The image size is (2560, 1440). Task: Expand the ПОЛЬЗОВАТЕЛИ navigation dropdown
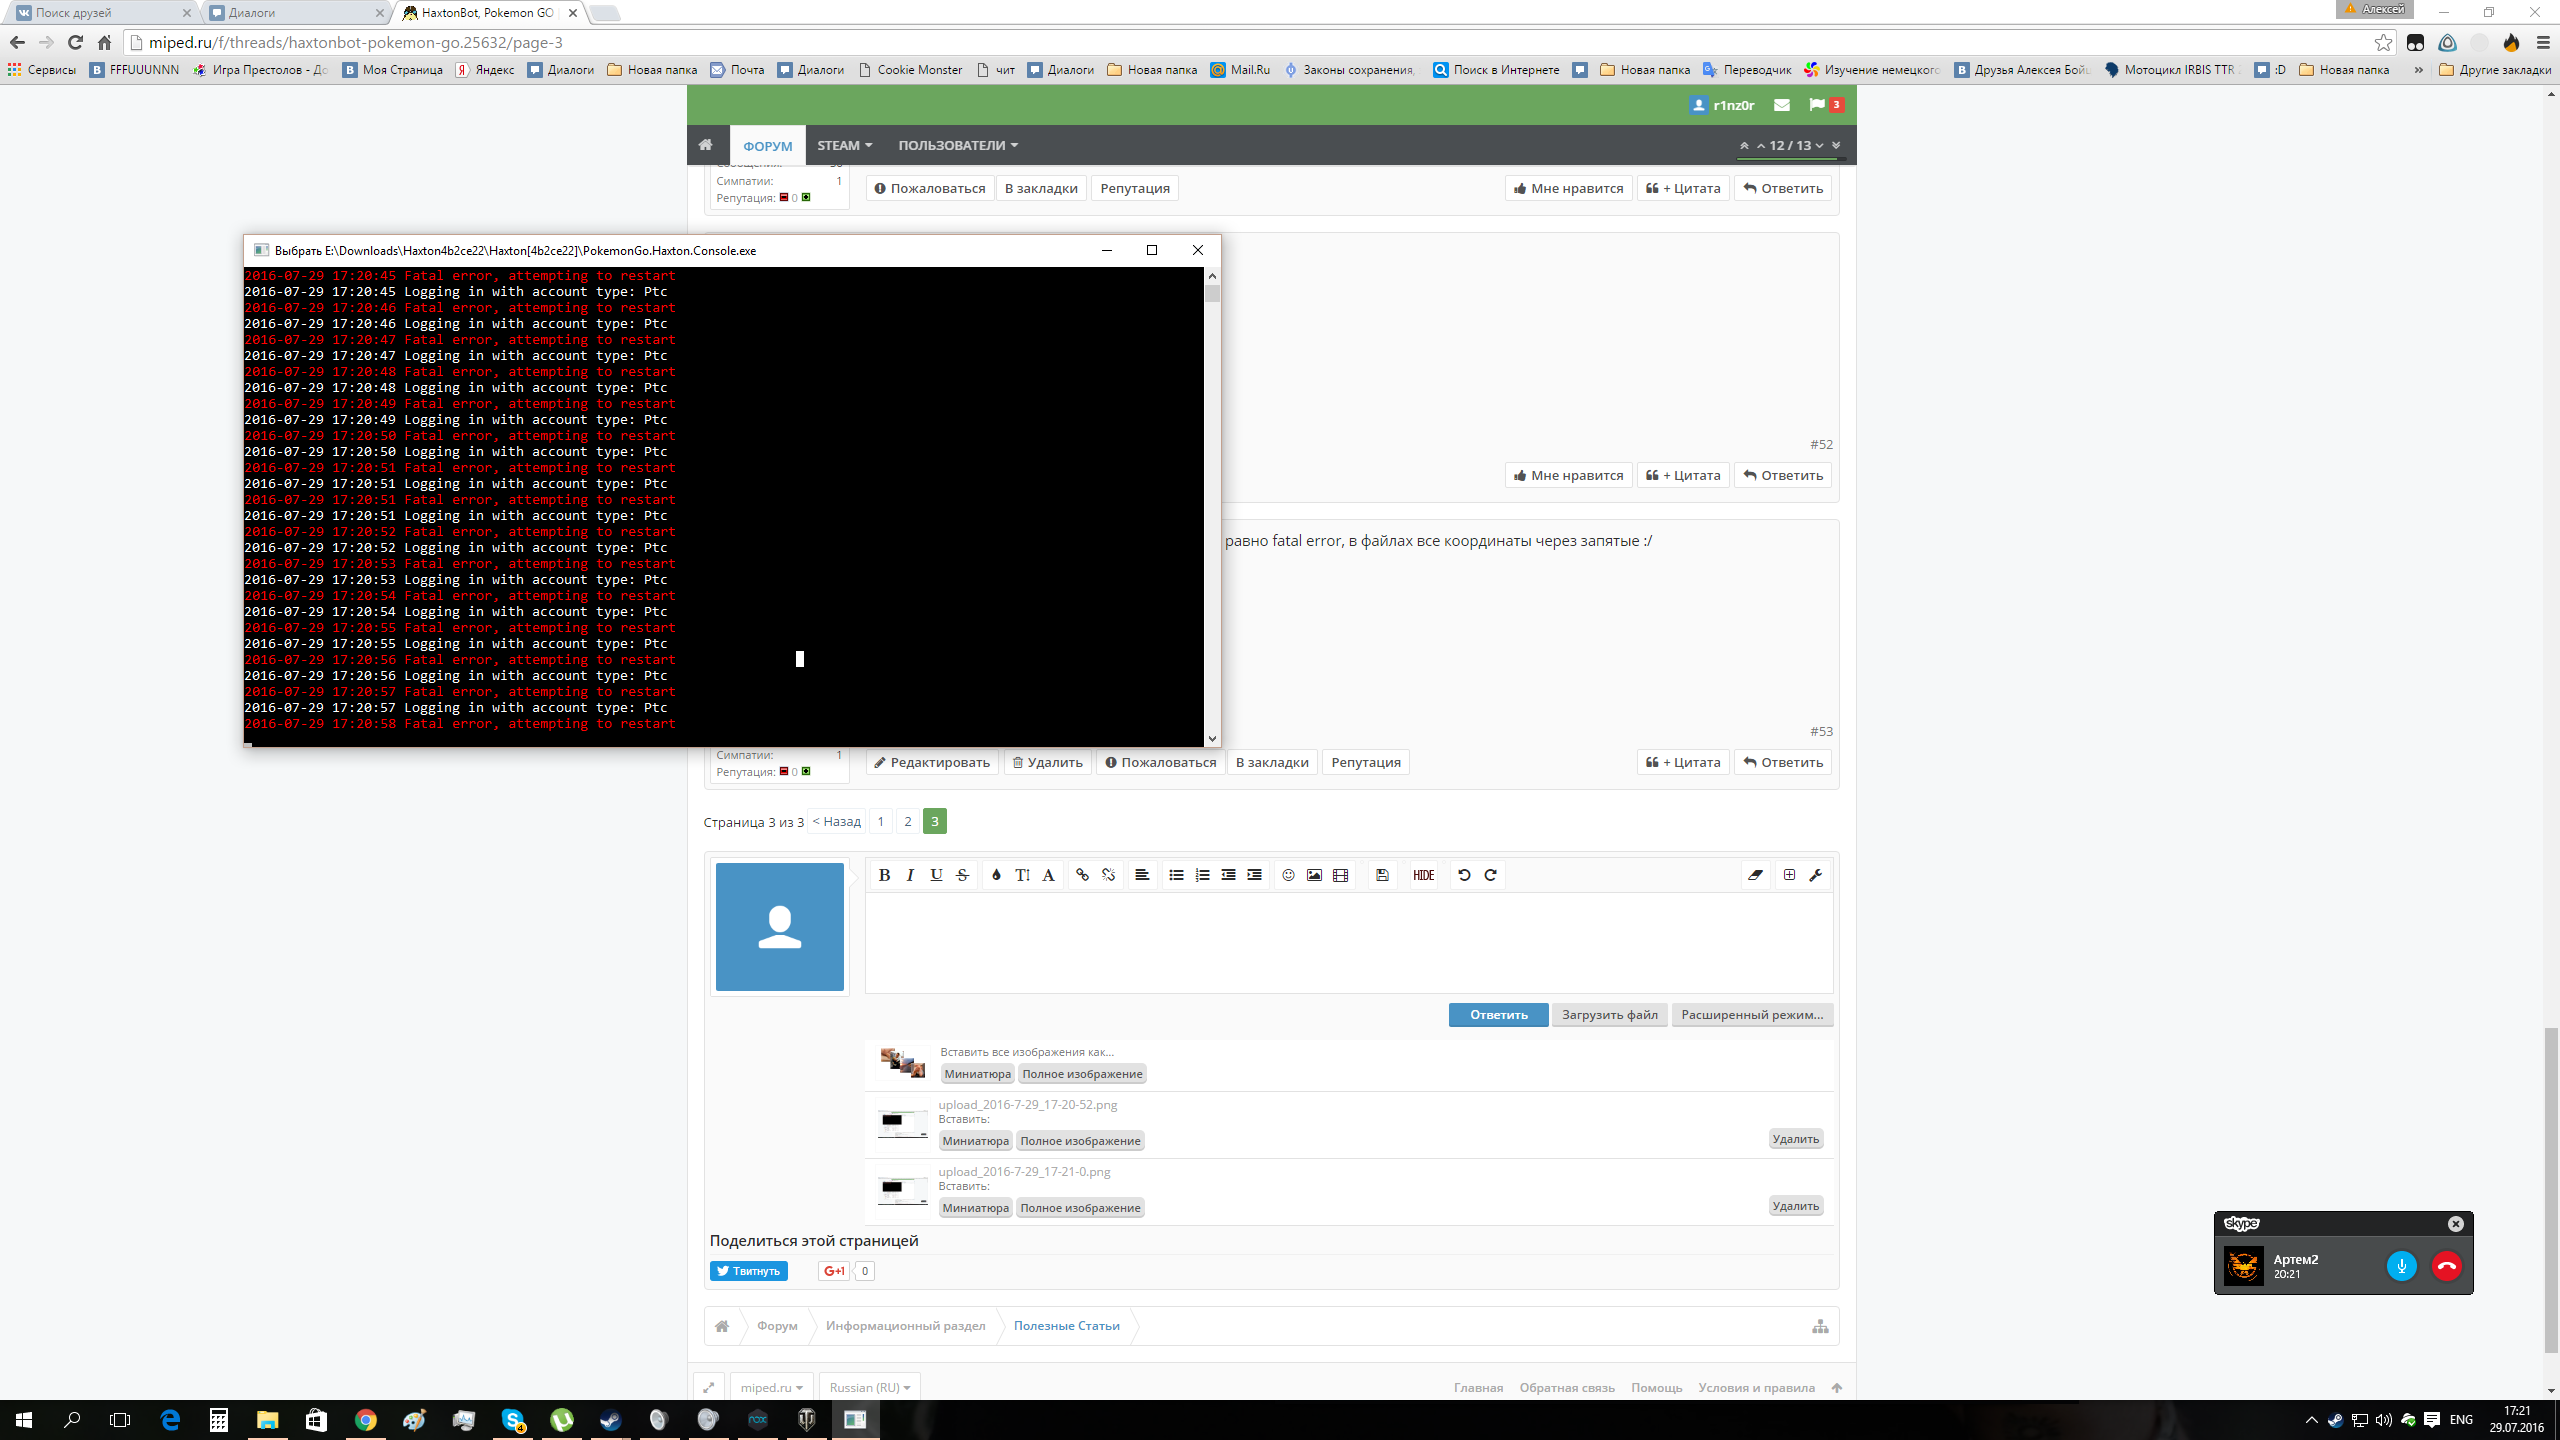pyautogui.click(x=957, y=145)
